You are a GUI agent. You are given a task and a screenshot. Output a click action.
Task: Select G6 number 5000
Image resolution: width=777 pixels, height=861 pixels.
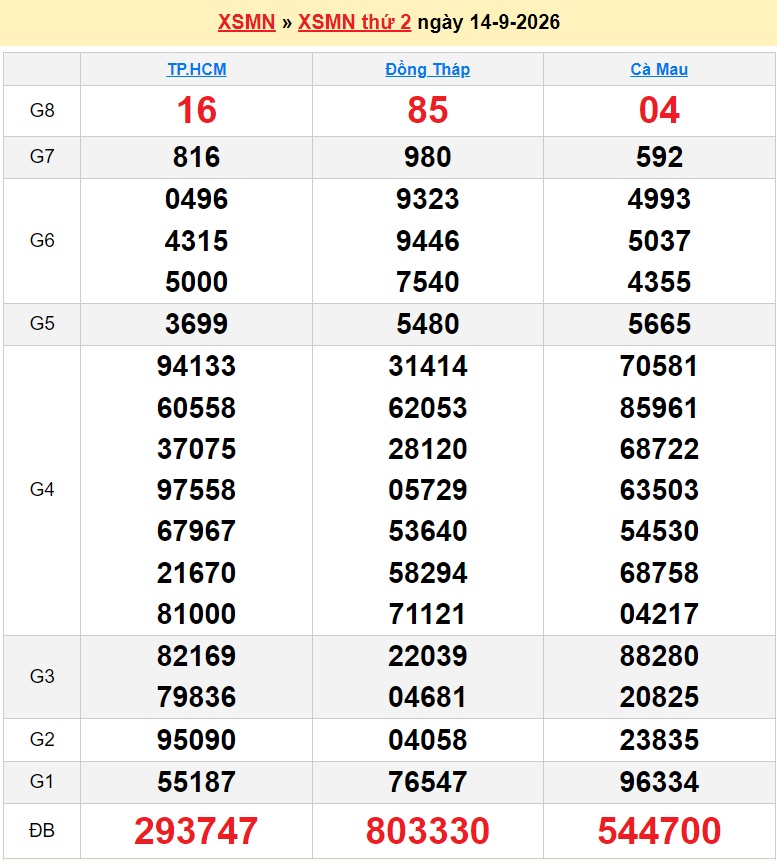(x=197, y=282)
